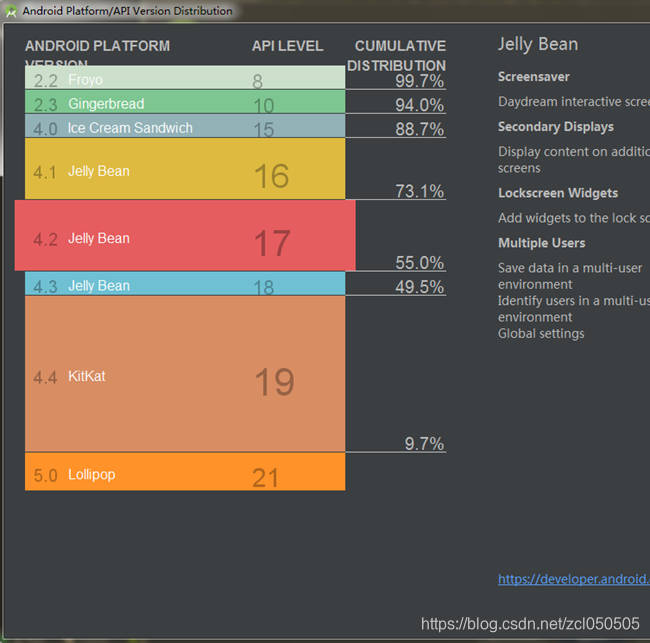650x643 pixels.
Task: Click the 94.0% cumulative distribution value
Action: tap(420, 105)
